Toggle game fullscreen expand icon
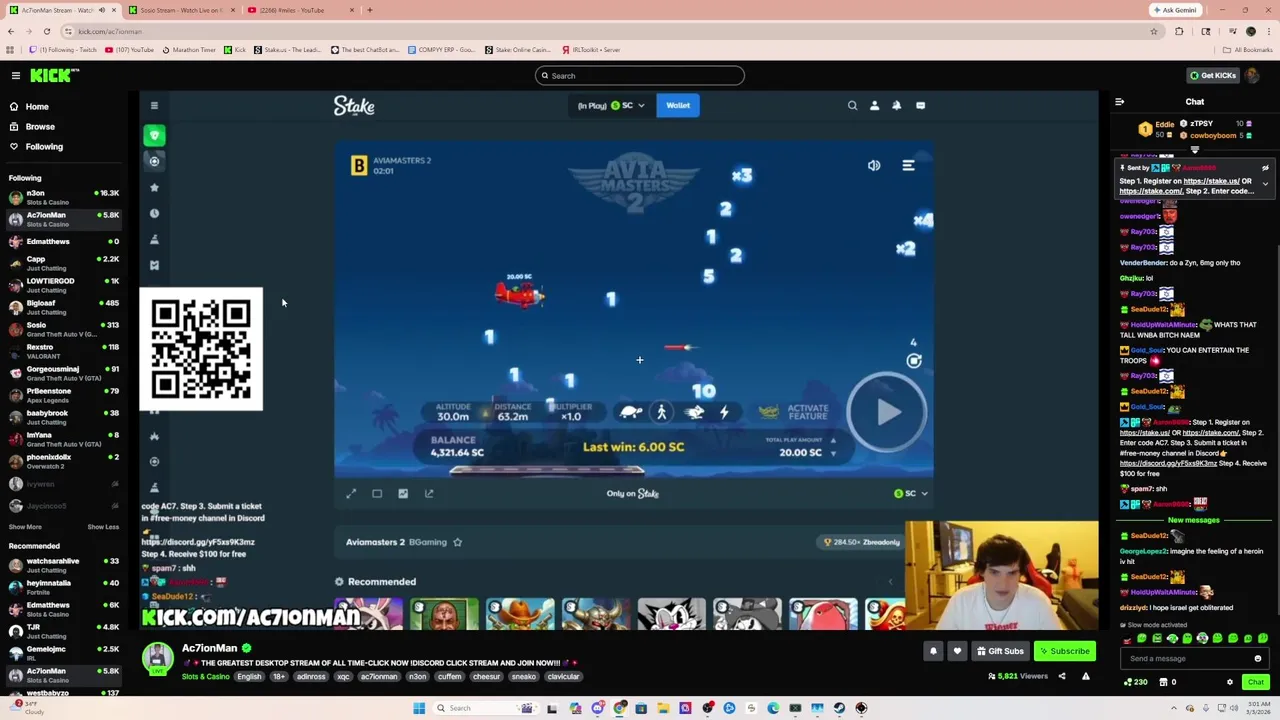The image size is (1280, 720). pyautogui.click(x=351, y=493)
